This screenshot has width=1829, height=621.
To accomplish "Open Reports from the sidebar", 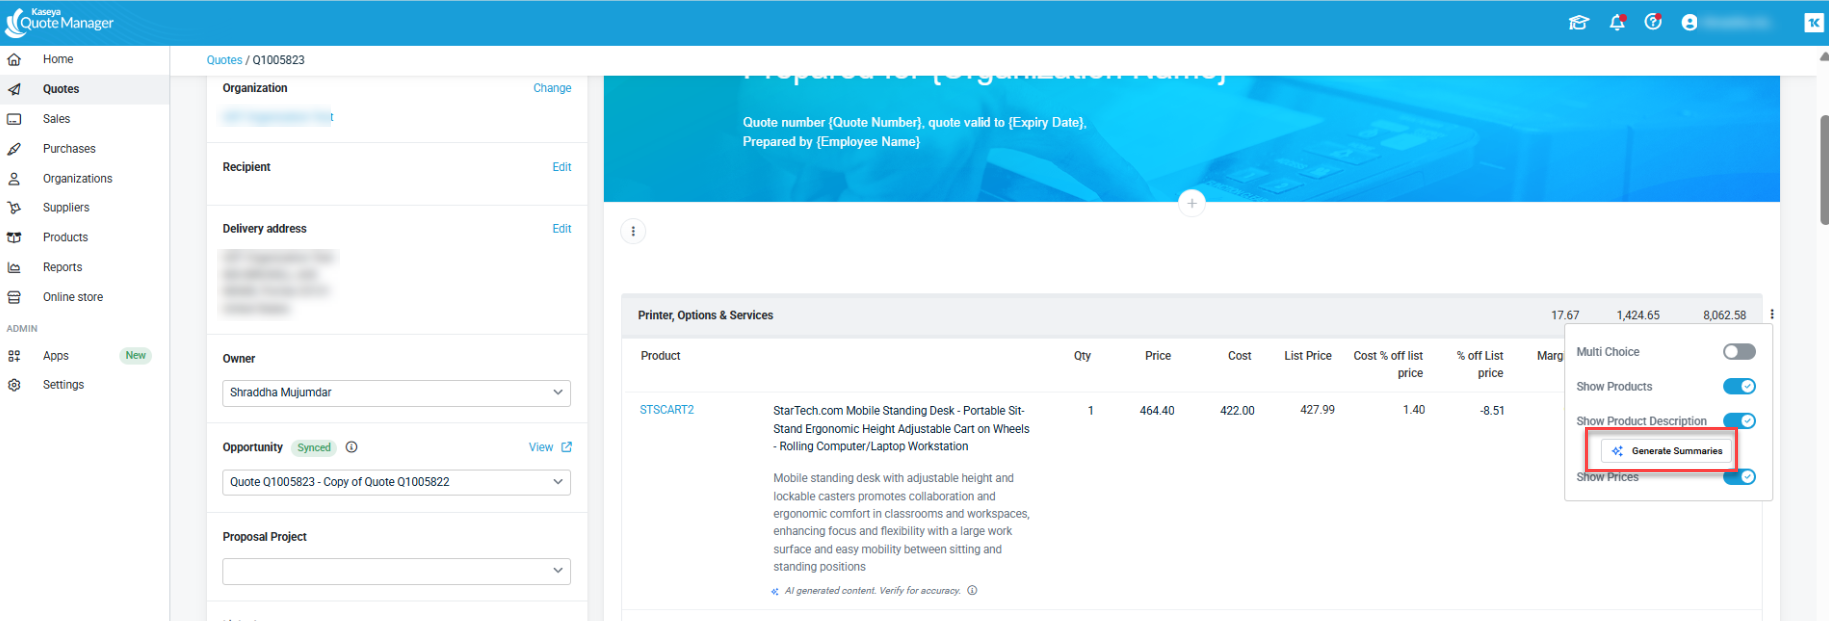I will point(62,267).
